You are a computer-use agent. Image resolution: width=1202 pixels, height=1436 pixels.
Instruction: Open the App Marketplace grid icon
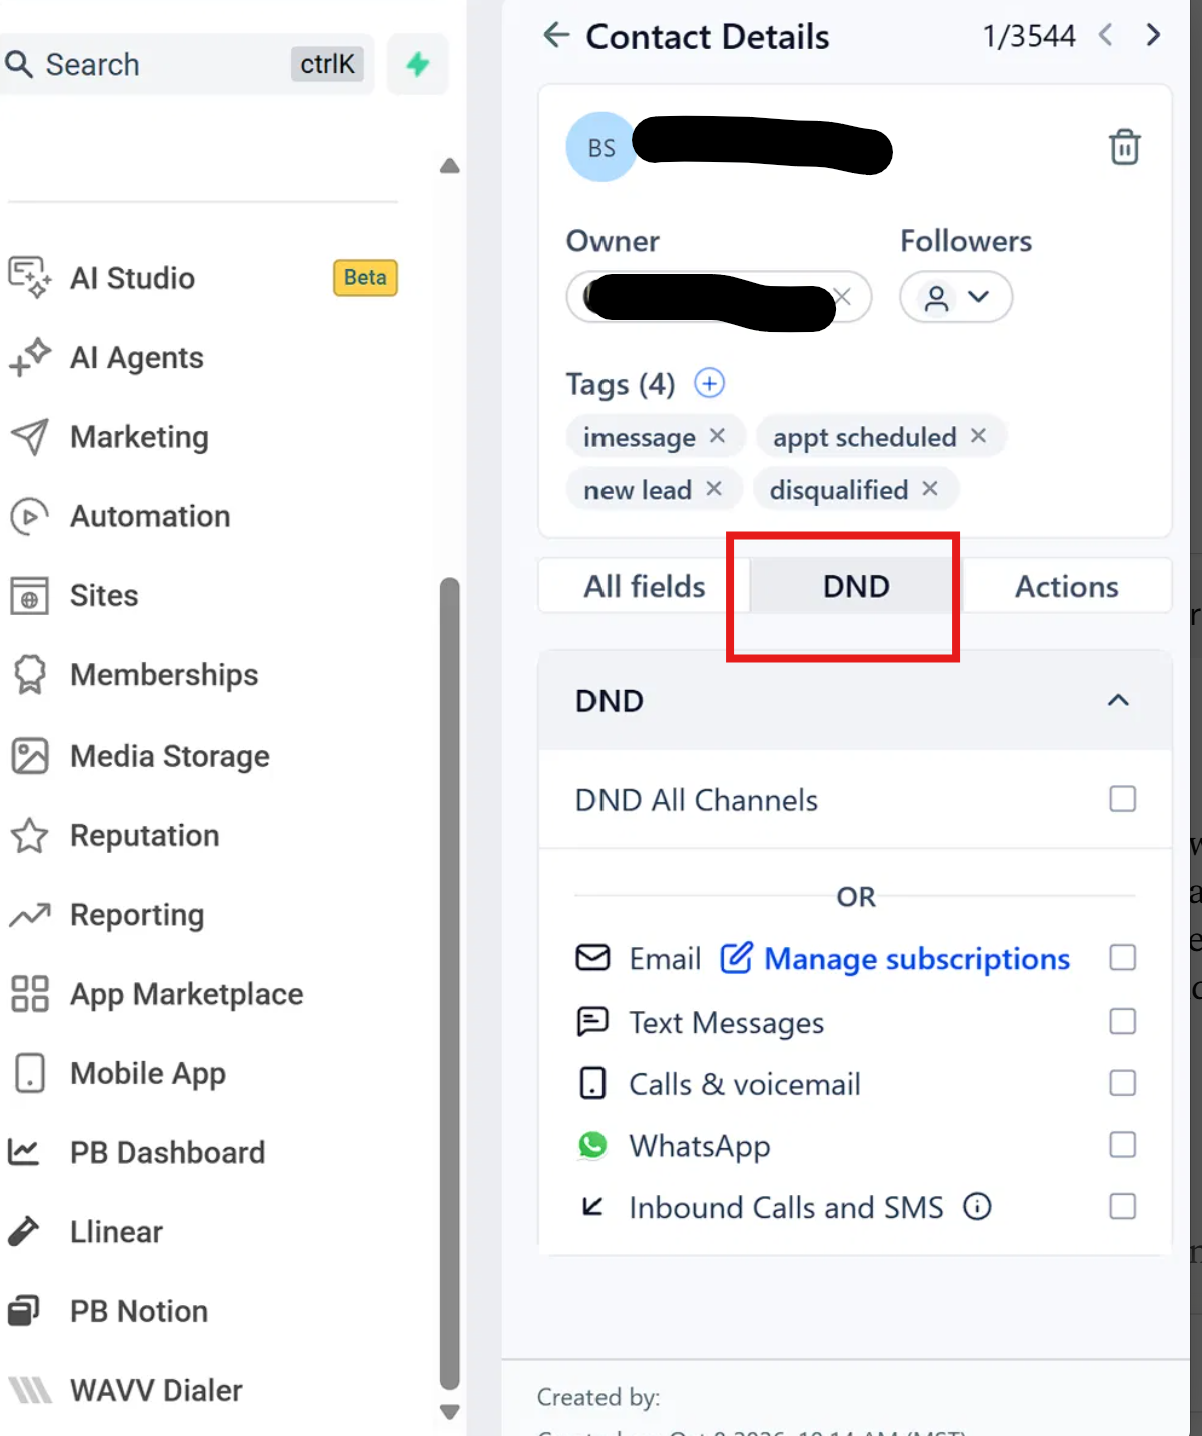coord(29,994)
